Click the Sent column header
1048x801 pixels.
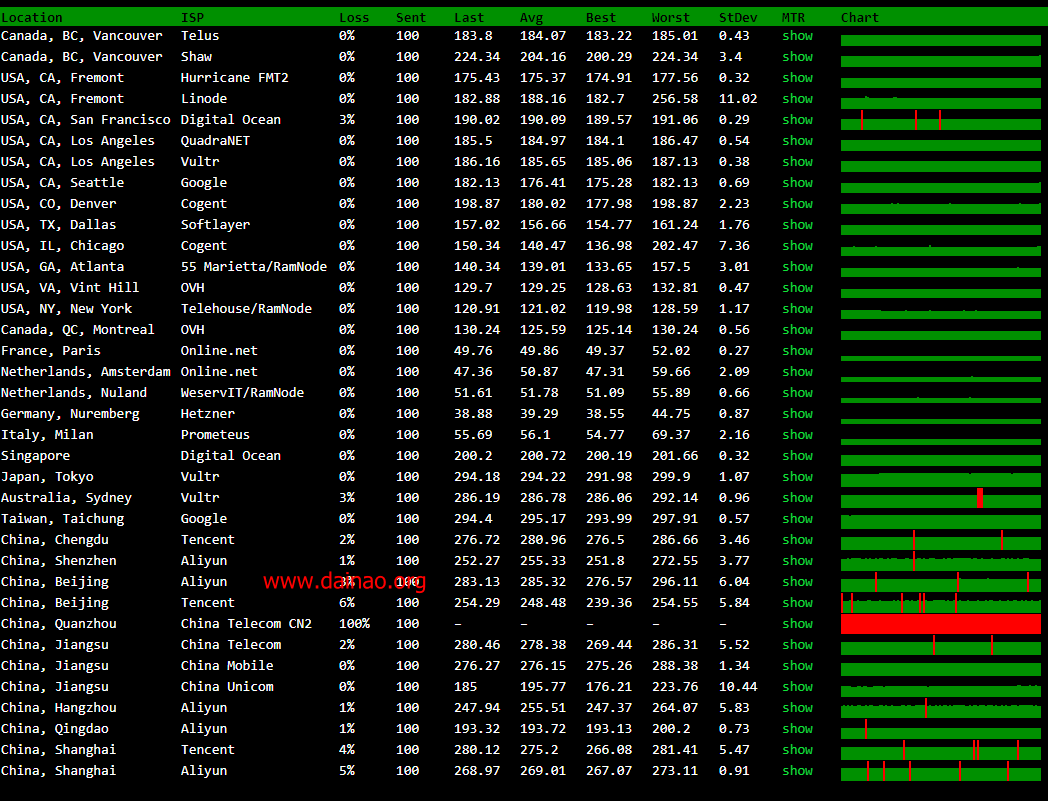(x=410, y=17)
